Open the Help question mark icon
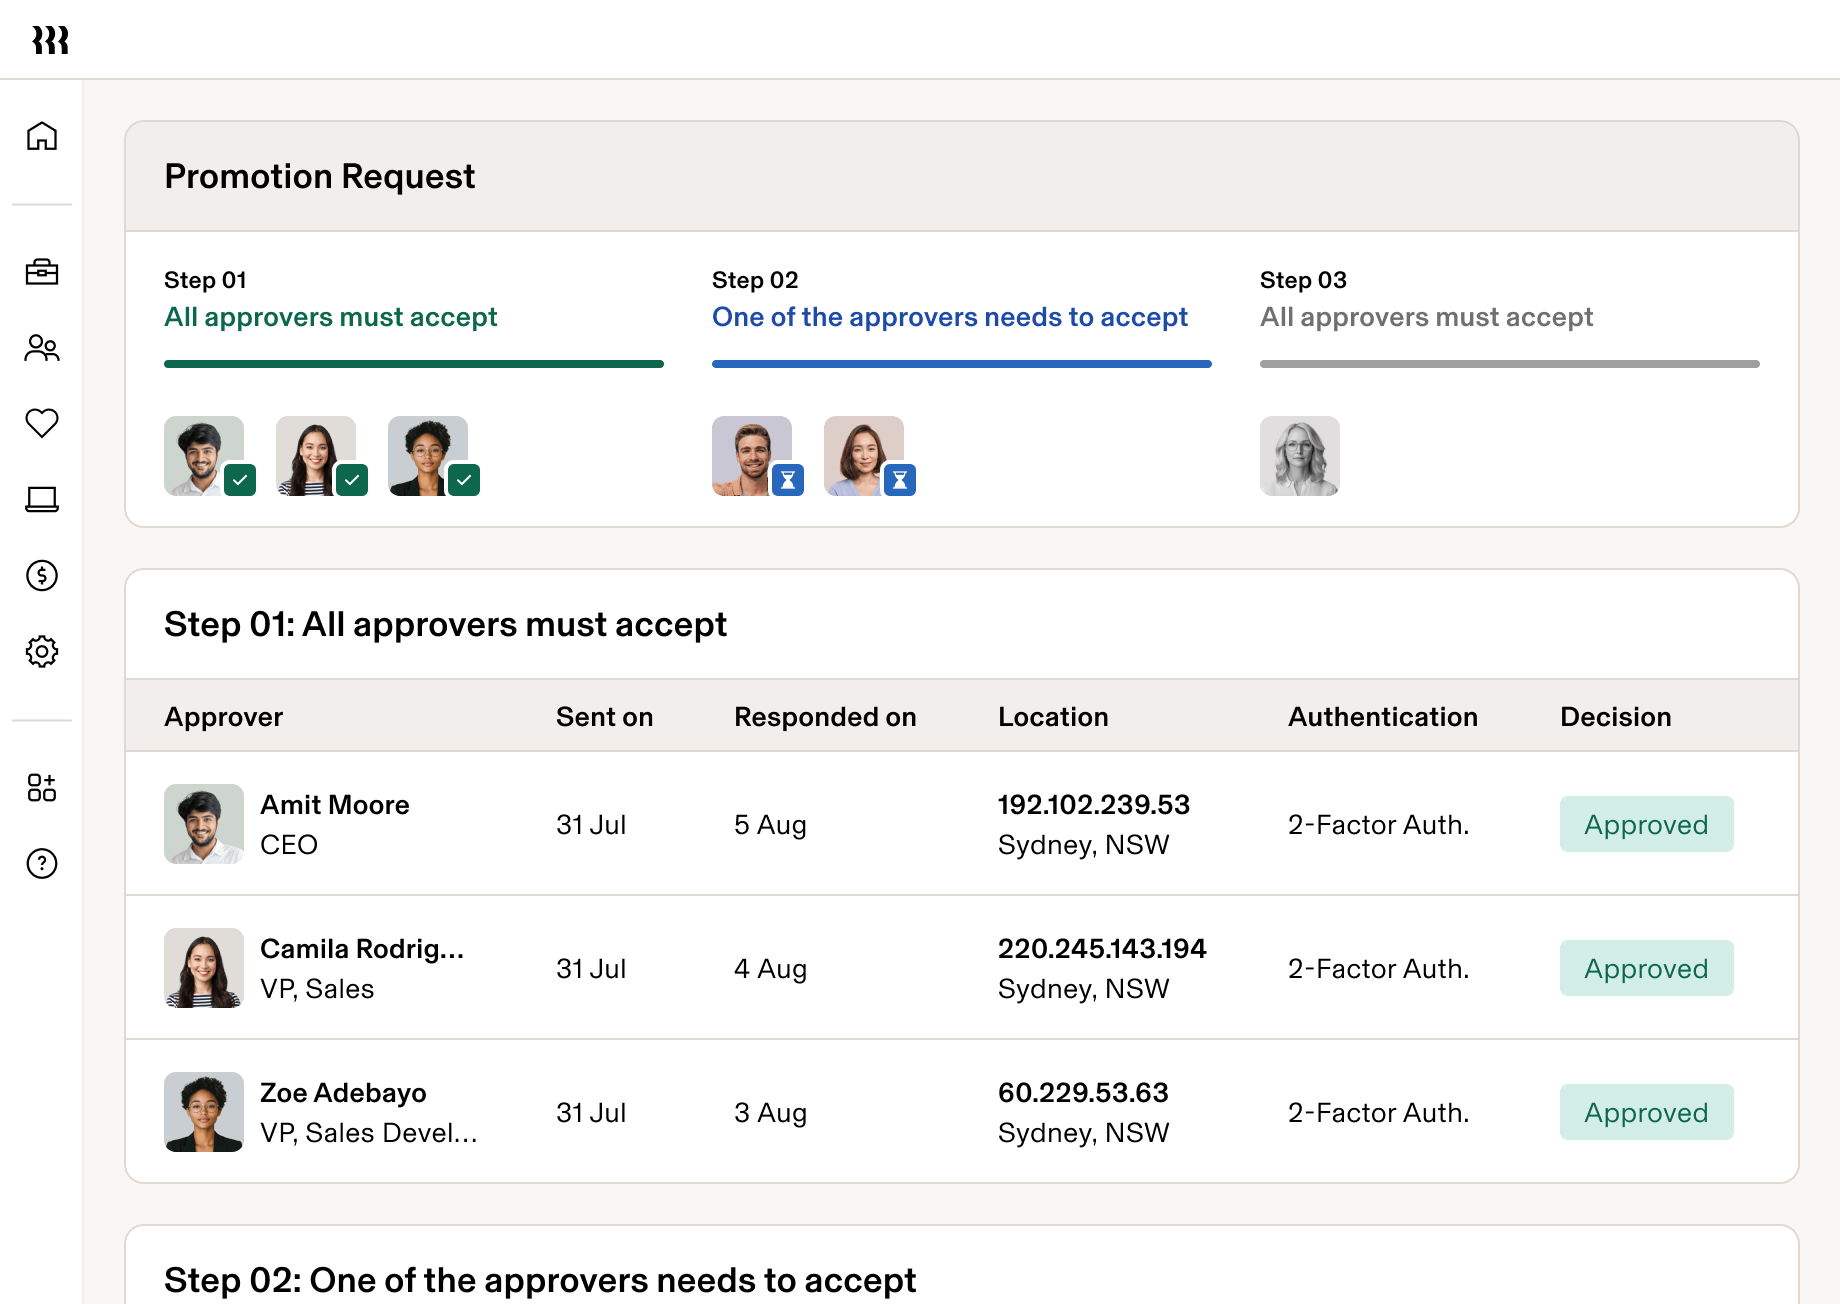 [42, 863]
